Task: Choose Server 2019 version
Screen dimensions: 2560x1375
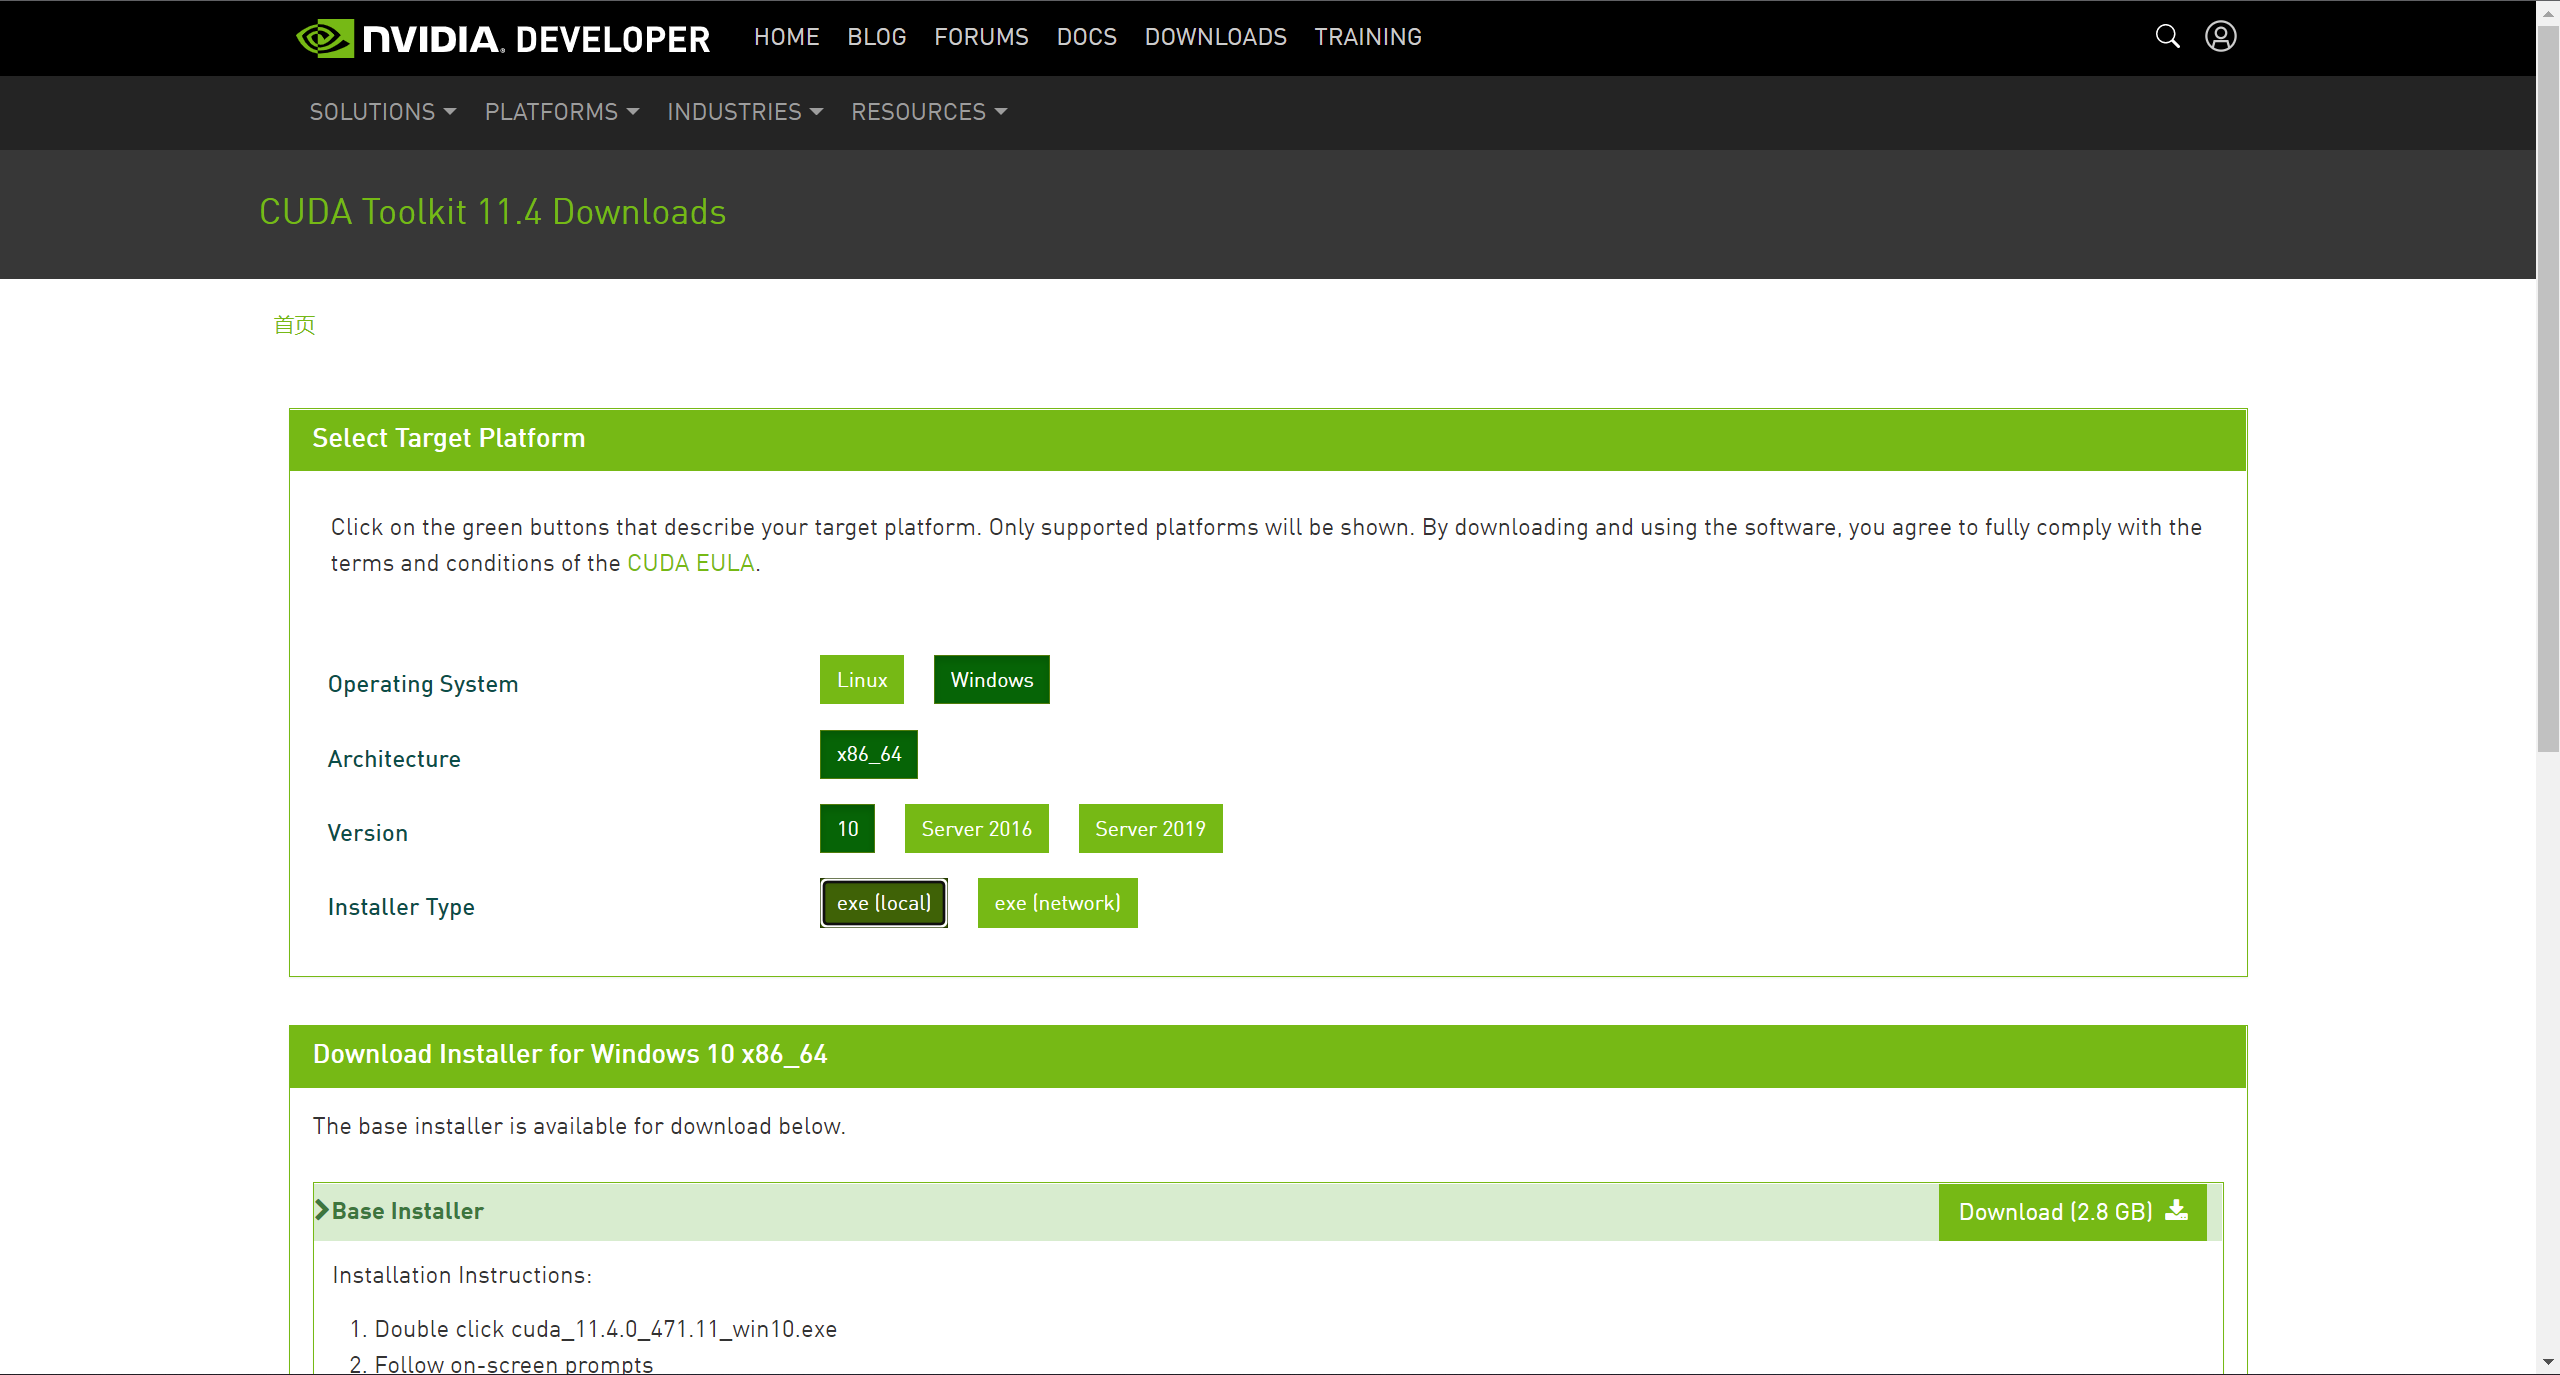Action: tap(1150, 829)
